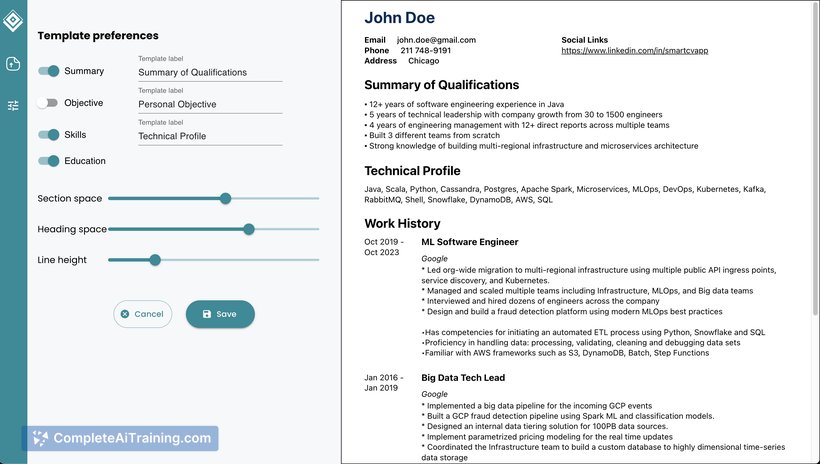
Task: Click the CompleteAiTraining.com watermark logo
Action: click(x=40, y=438)
